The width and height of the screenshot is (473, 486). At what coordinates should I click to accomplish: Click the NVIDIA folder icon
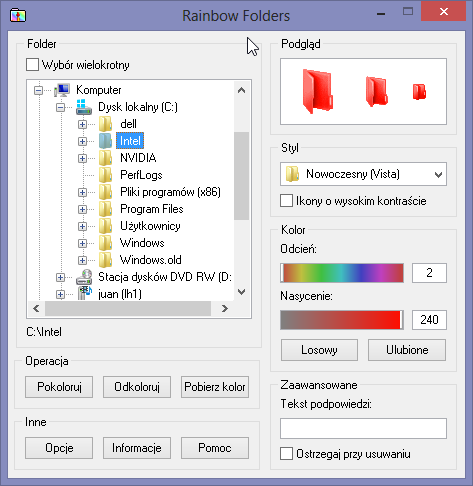pos(105,158)
